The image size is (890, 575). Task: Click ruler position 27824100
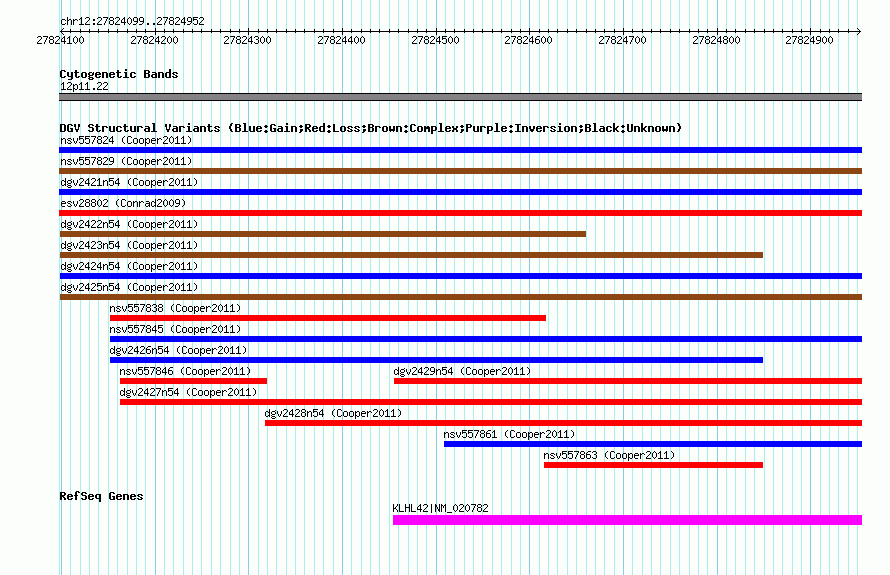(x=60, y=40)
